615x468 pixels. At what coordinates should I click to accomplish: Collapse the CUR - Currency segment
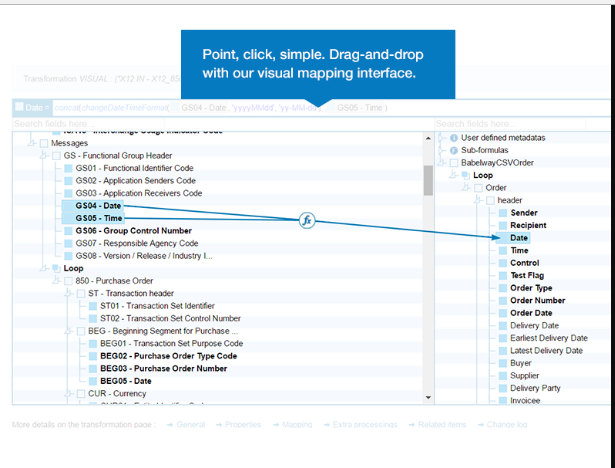point(69,393)
